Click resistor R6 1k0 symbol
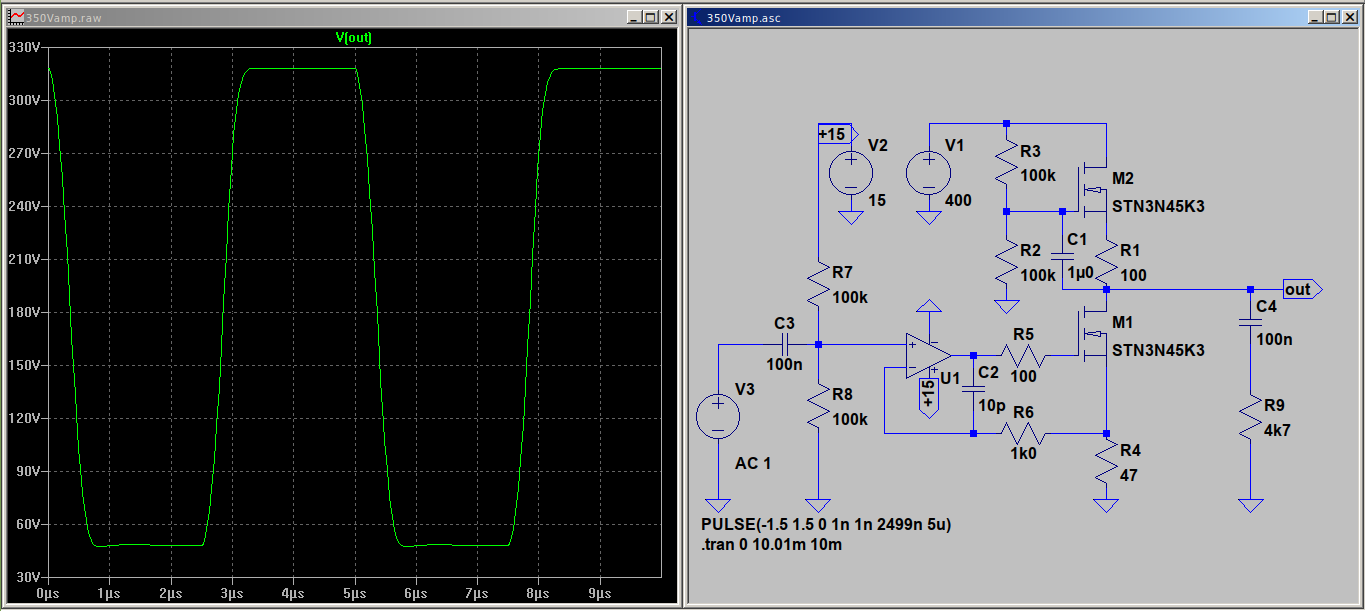Screen dimensions: 1365x611 tap(1023, 433)
